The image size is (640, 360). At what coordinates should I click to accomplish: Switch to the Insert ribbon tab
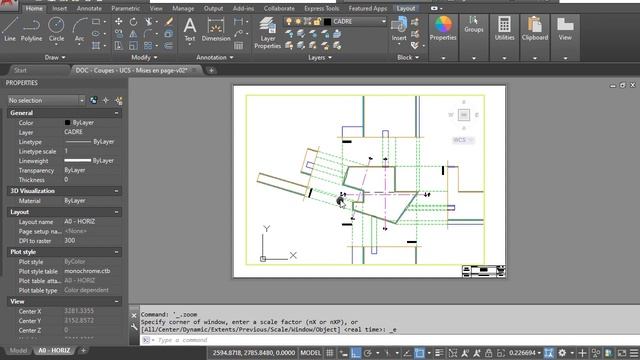point(60,9)
